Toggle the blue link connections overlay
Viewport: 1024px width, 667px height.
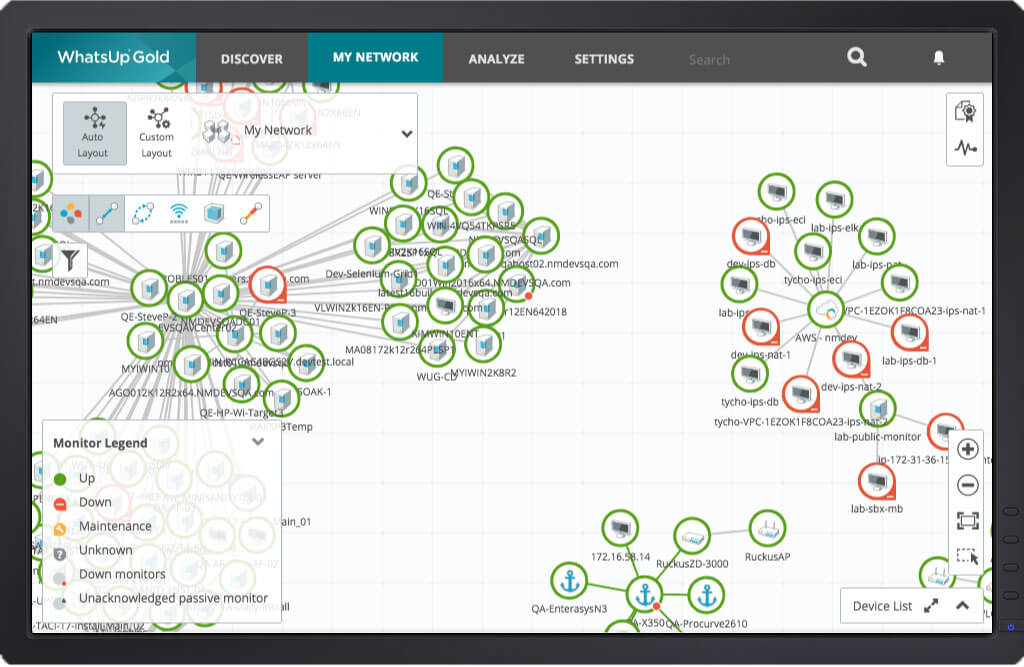click(x=106, y=213)
